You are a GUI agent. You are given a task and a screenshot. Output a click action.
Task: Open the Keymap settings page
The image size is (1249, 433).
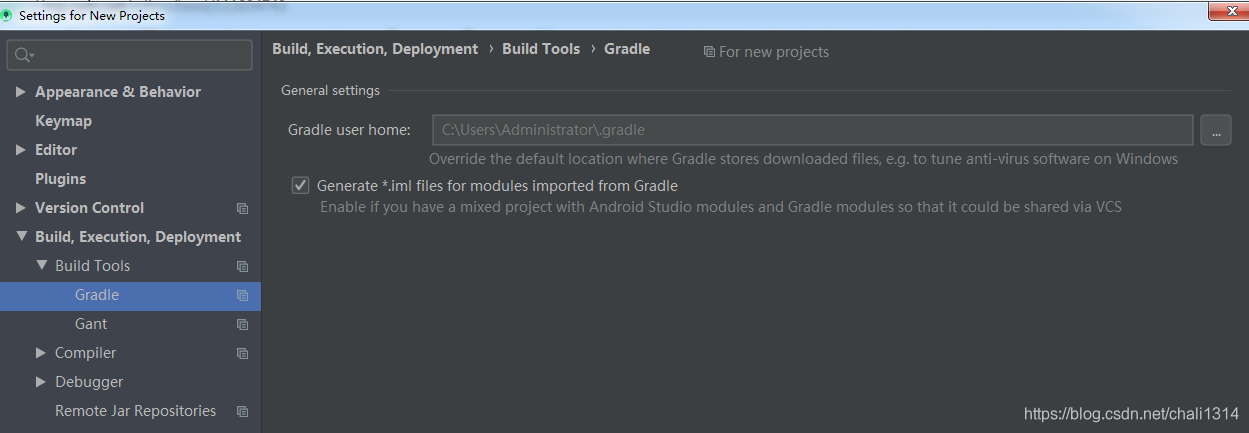[63, 121]
